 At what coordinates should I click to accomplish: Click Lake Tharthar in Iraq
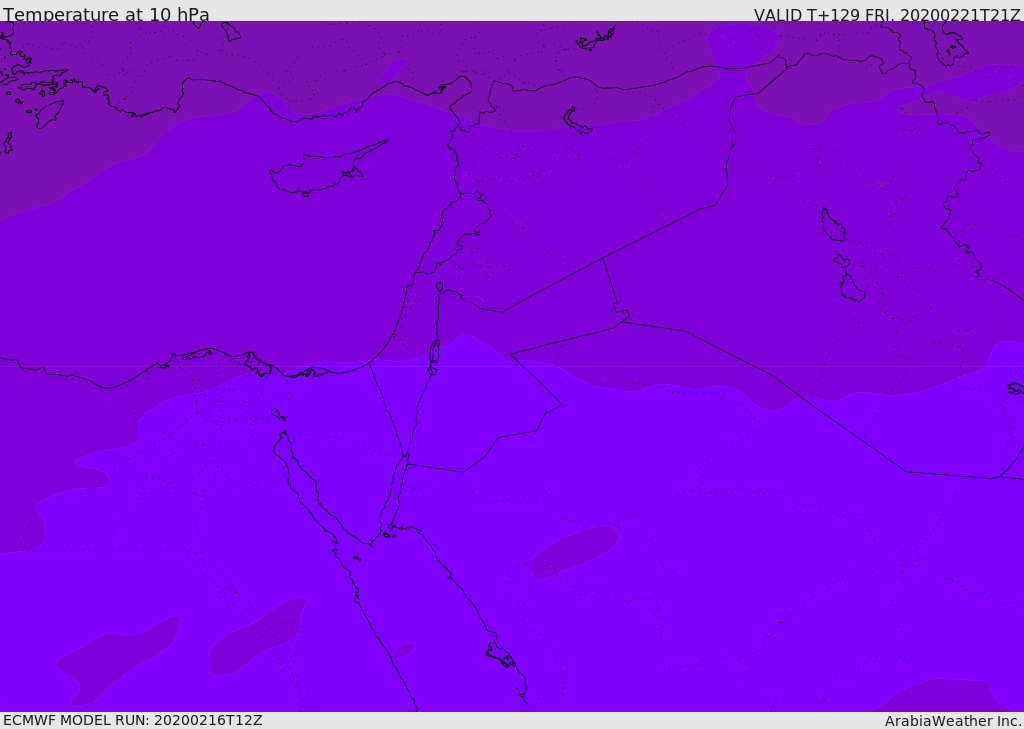click(832, 225)
